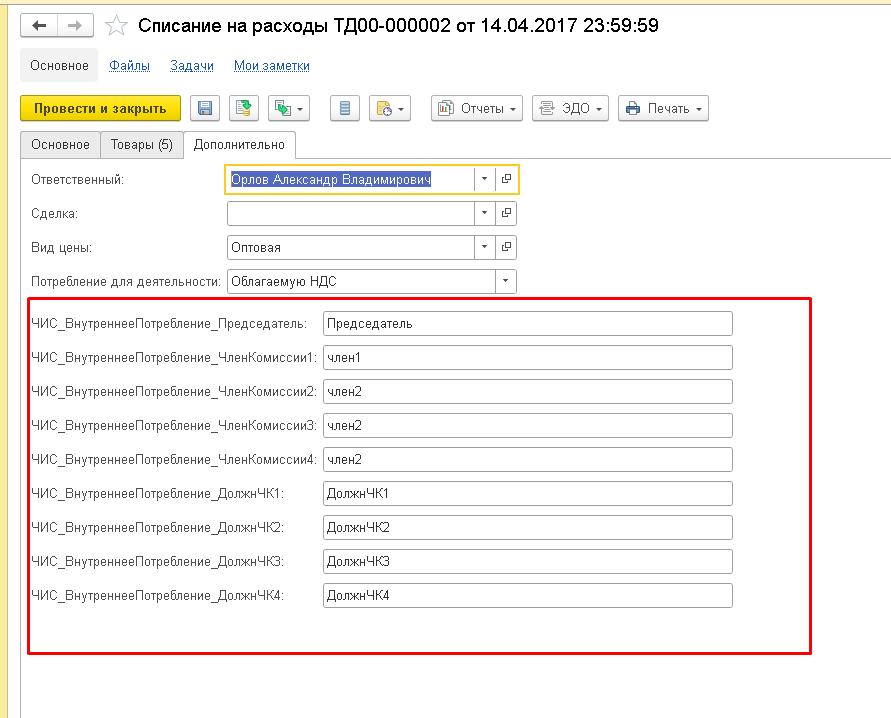Click the Председатель input field

pos(528,323)
